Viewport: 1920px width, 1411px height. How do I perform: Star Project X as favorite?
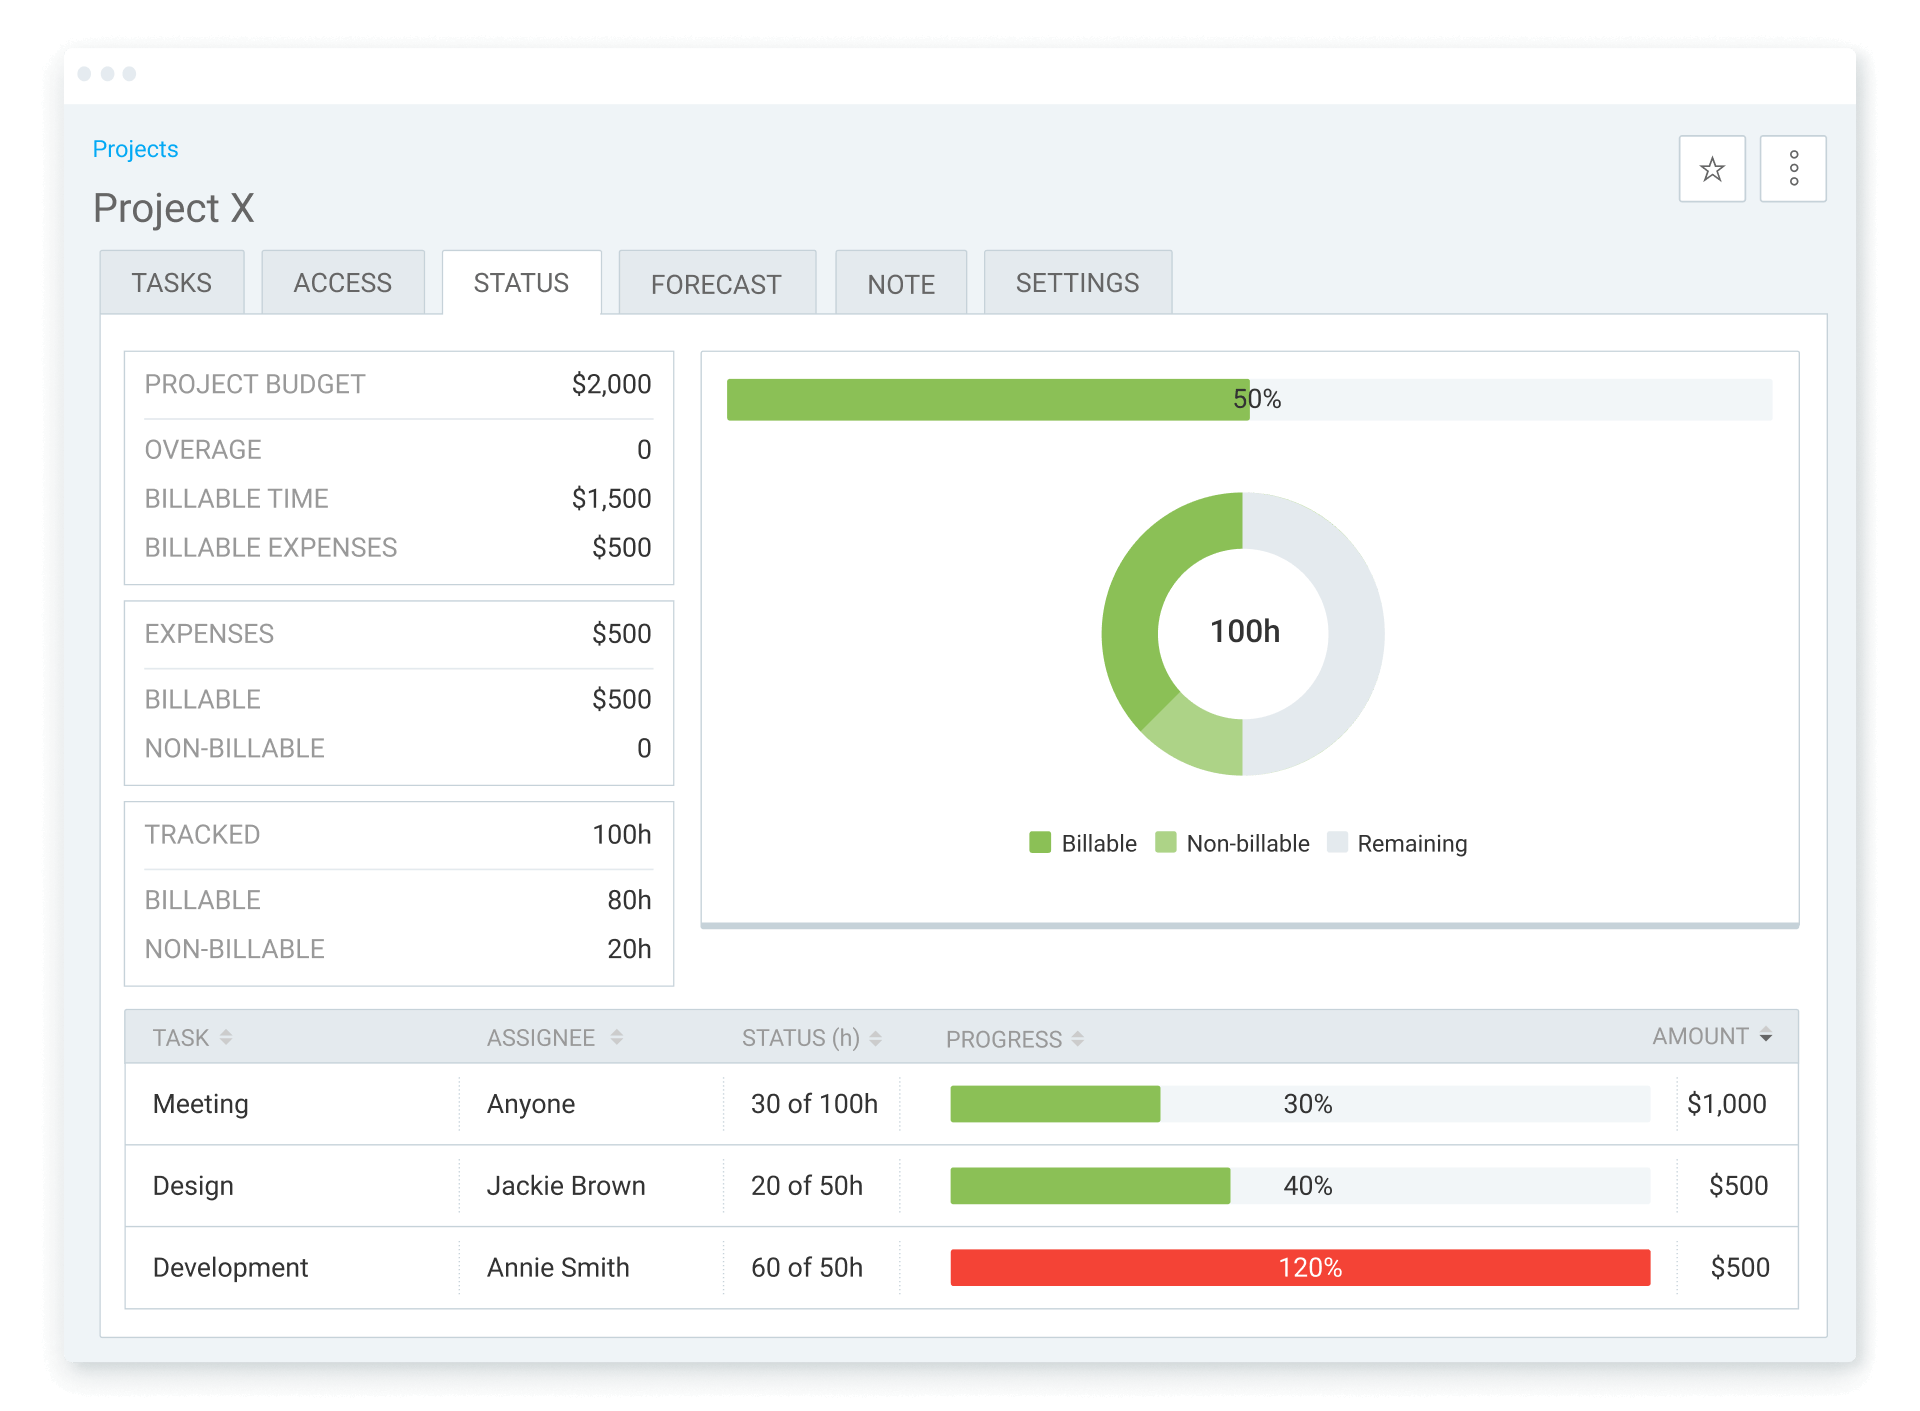click(1711, 169)
